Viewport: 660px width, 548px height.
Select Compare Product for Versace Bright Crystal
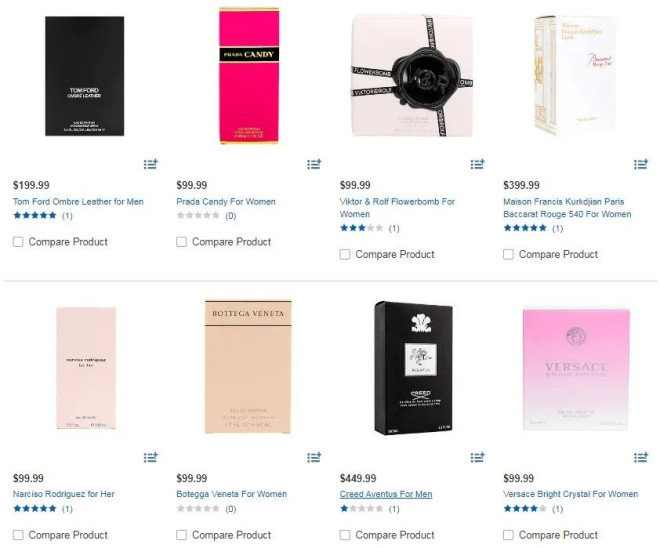pos(508,535)
